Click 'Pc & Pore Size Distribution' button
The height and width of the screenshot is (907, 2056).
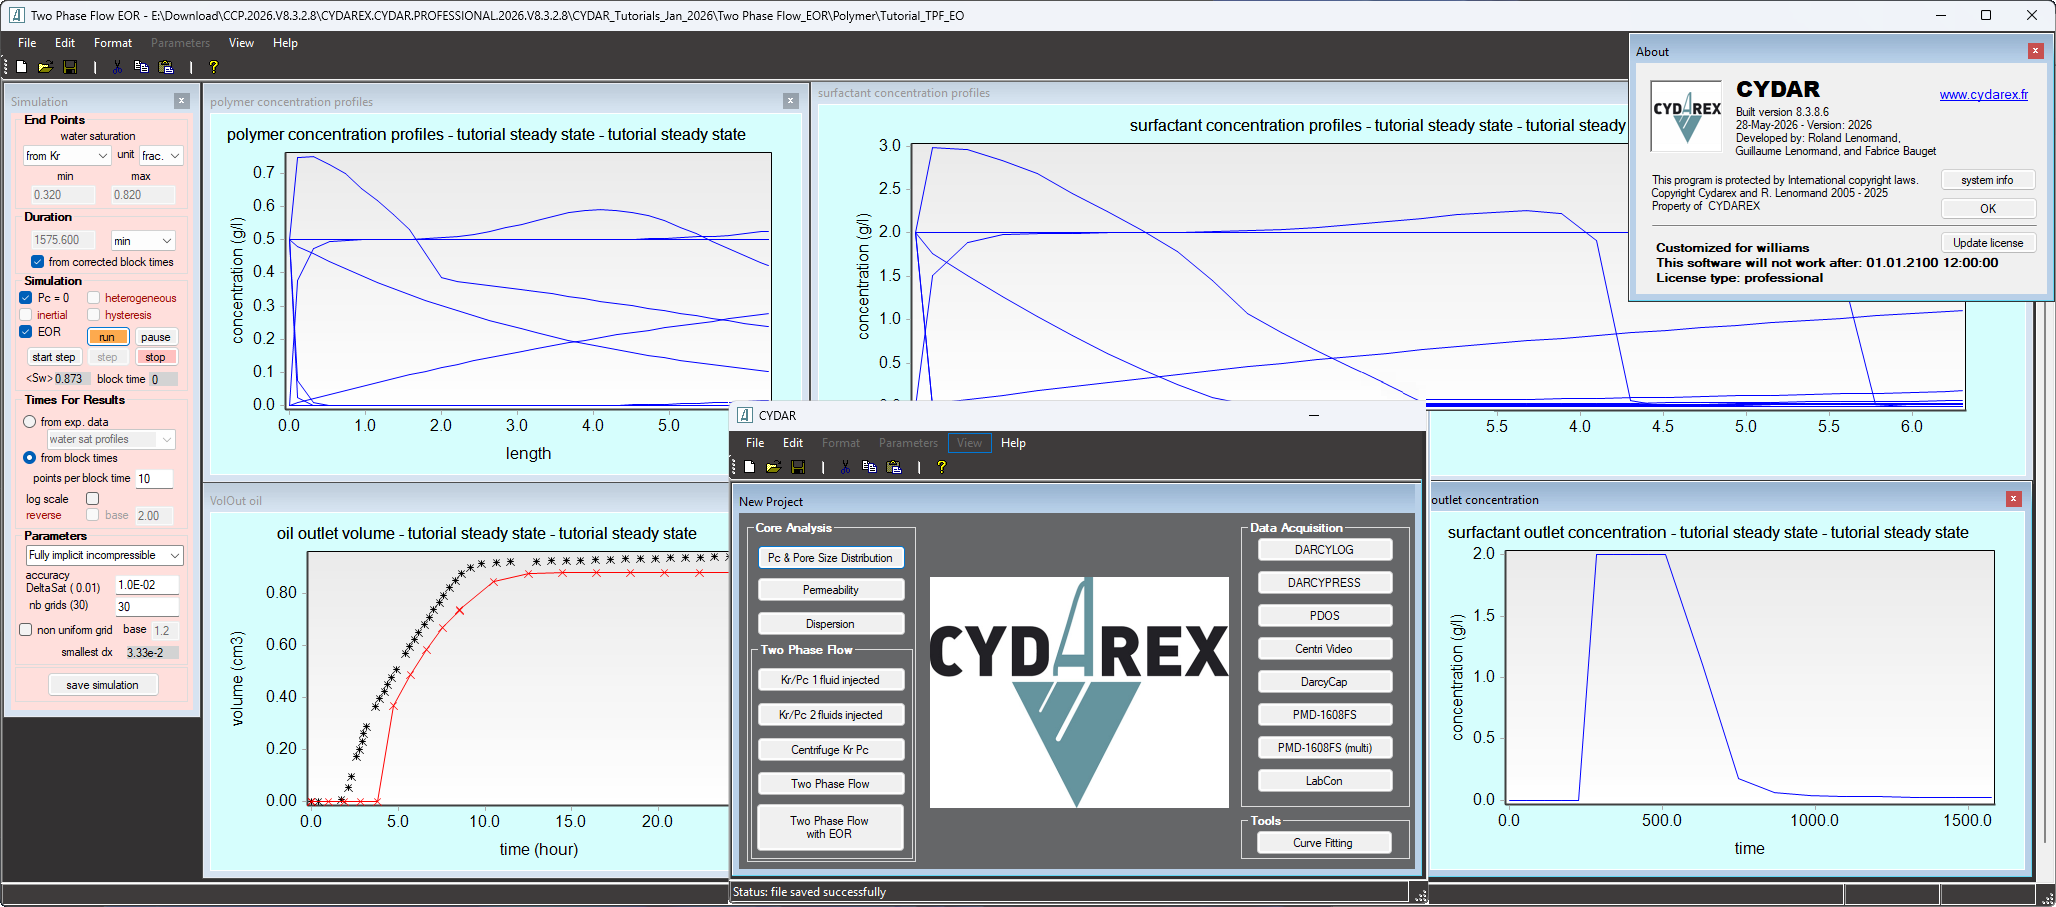[x=830, y=558]
